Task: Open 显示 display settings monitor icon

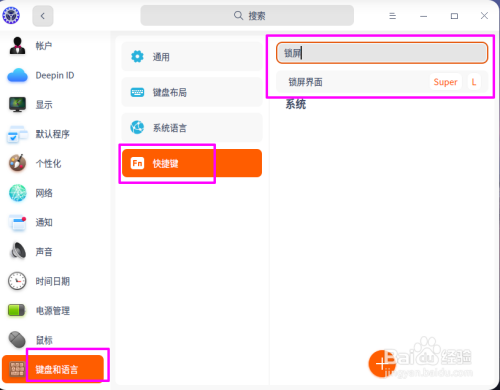Action: pos(17,105)
